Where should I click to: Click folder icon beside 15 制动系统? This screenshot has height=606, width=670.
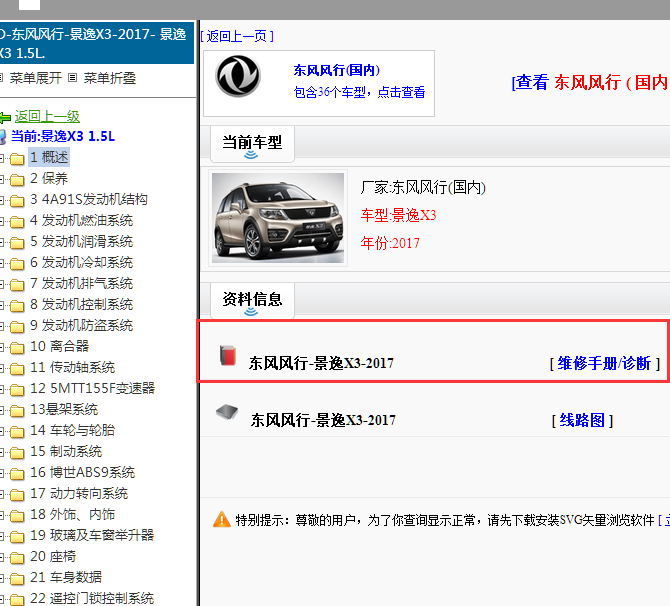click(x=17, y=453)
